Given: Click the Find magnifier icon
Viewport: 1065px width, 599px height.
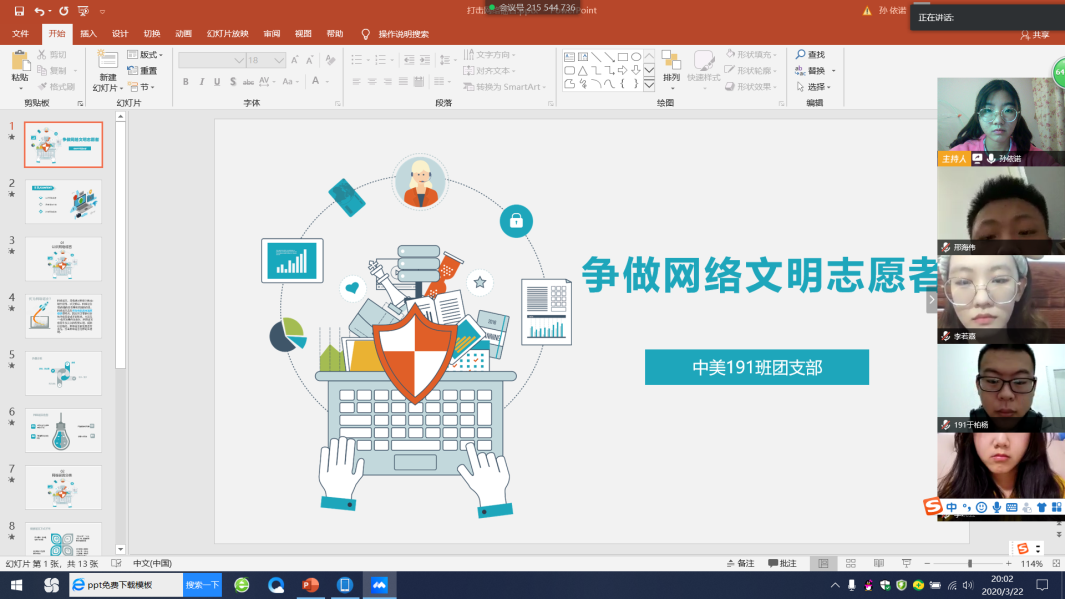Looking at the screenshot, I should [801, 55].
